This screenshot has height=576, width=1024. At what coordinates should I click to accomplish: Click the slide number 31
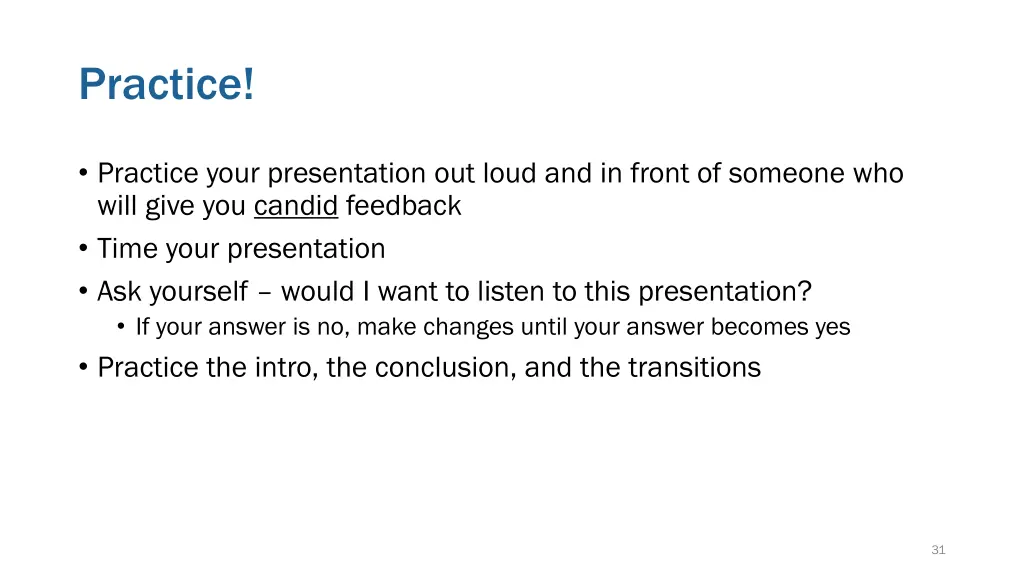[938, 550]
